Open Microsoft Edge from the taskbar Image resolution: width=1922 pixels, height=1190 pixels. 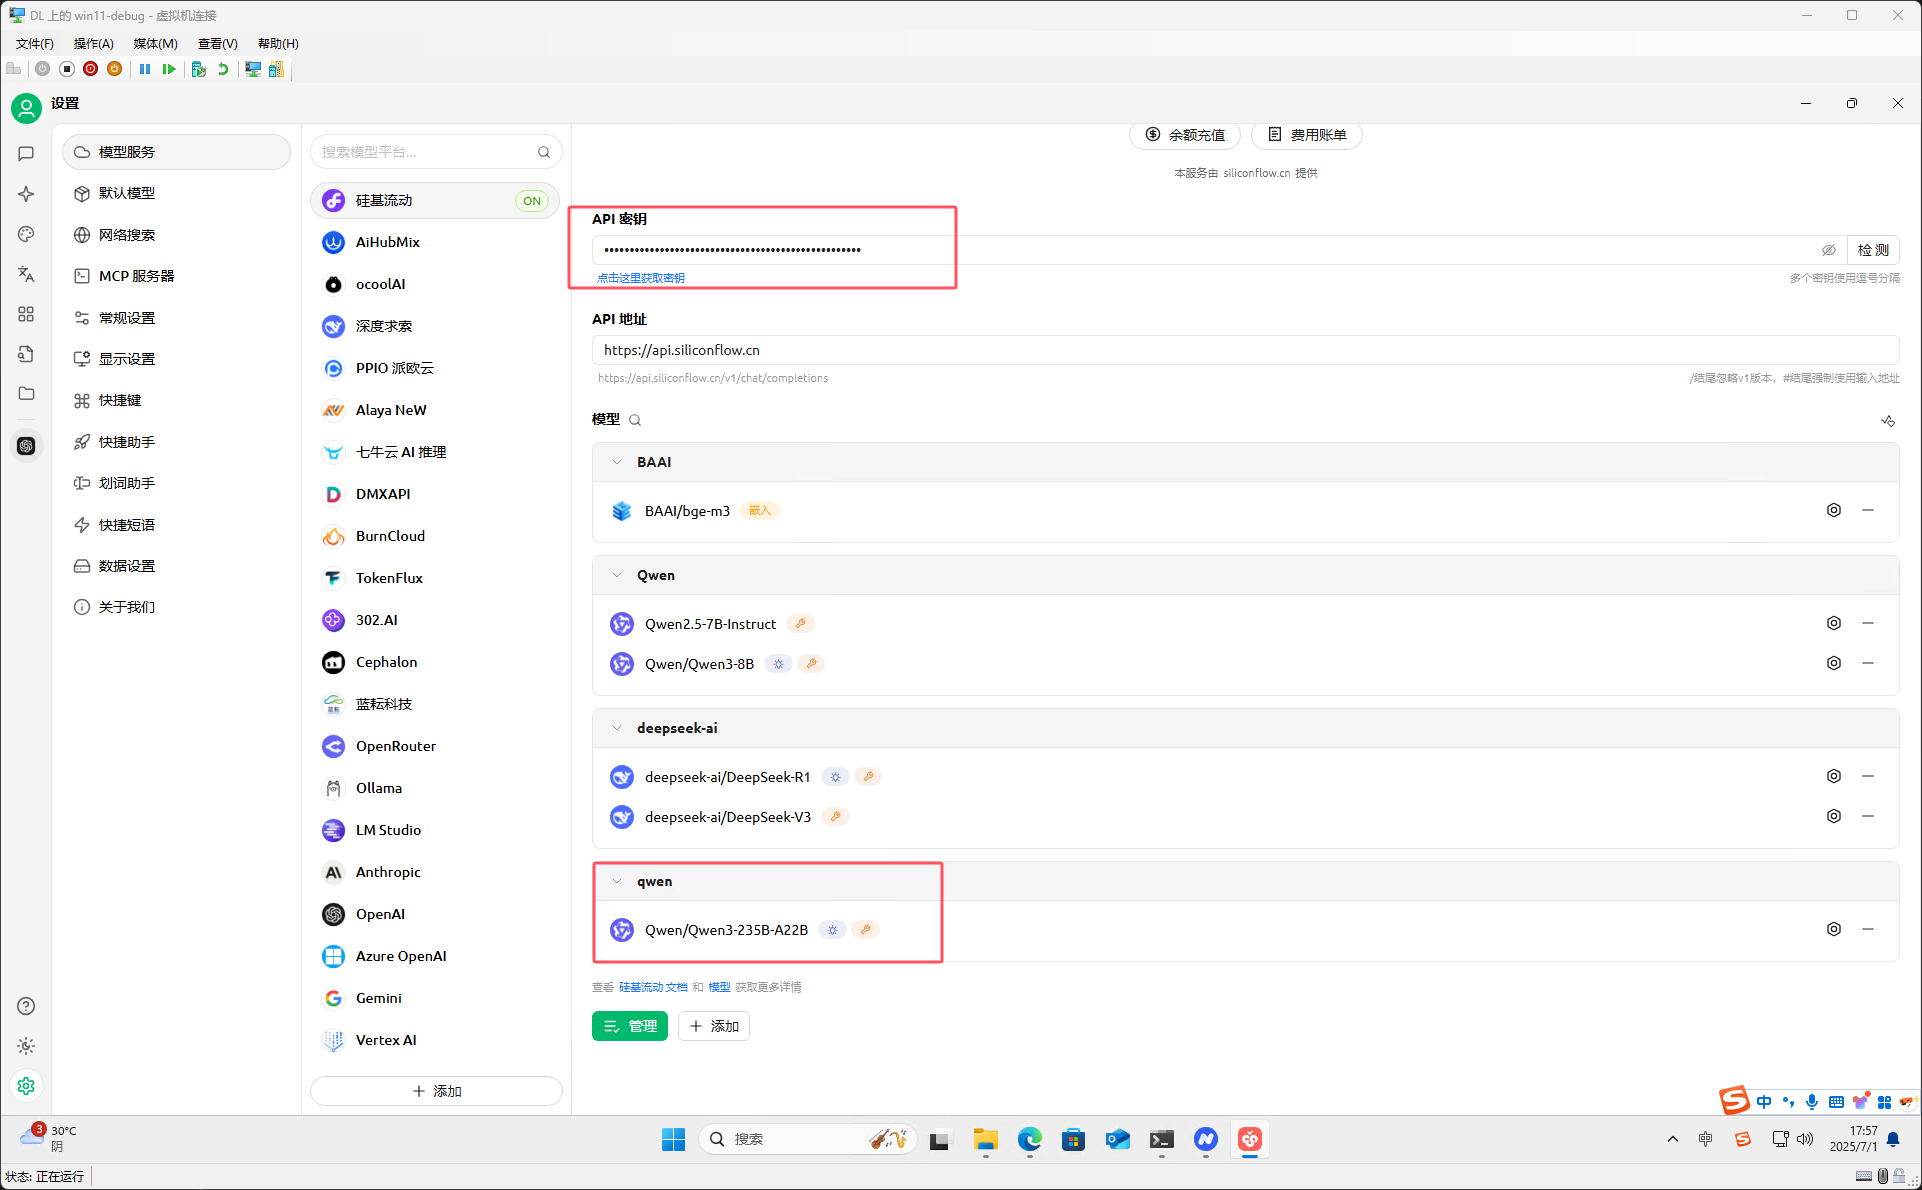(x=1029, y=1139)
